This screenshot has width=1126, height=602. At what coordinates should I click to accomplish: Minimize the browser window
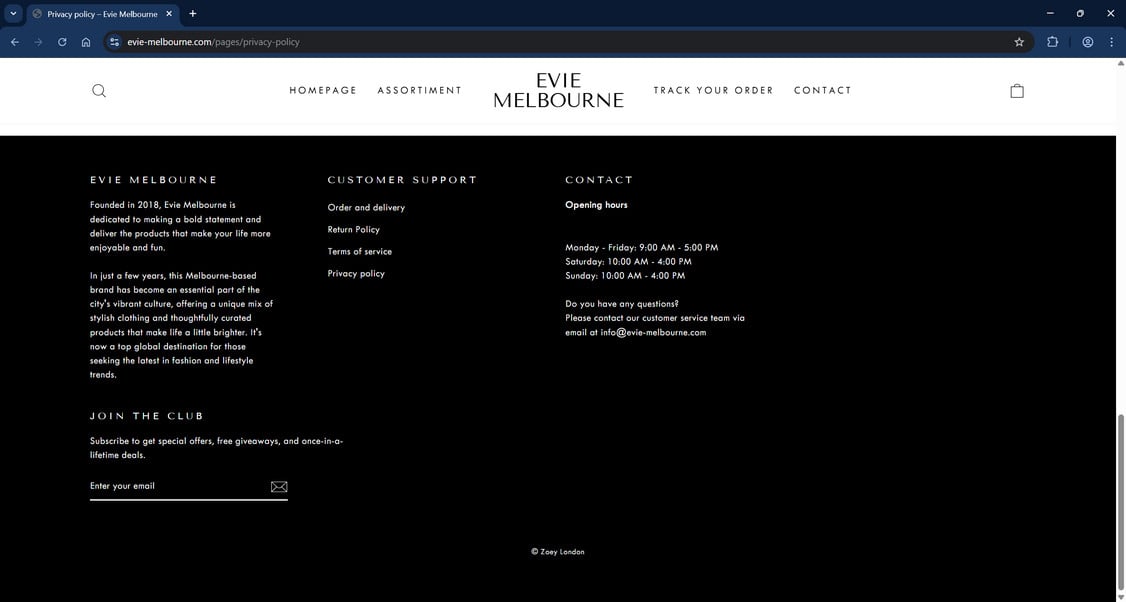[x=1050, y=13]
